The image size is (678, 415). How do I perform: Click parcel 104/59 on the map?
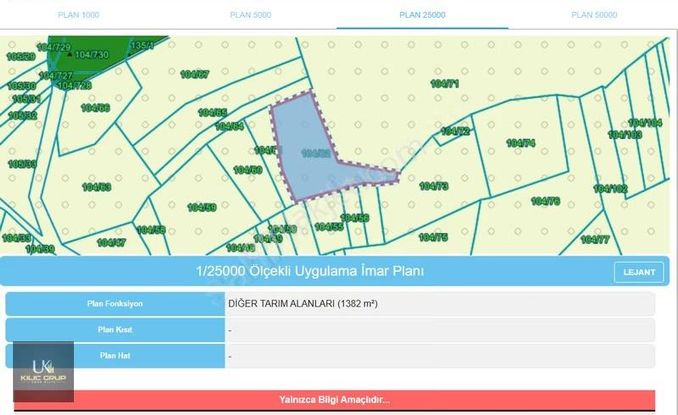(x=201, y=207)
